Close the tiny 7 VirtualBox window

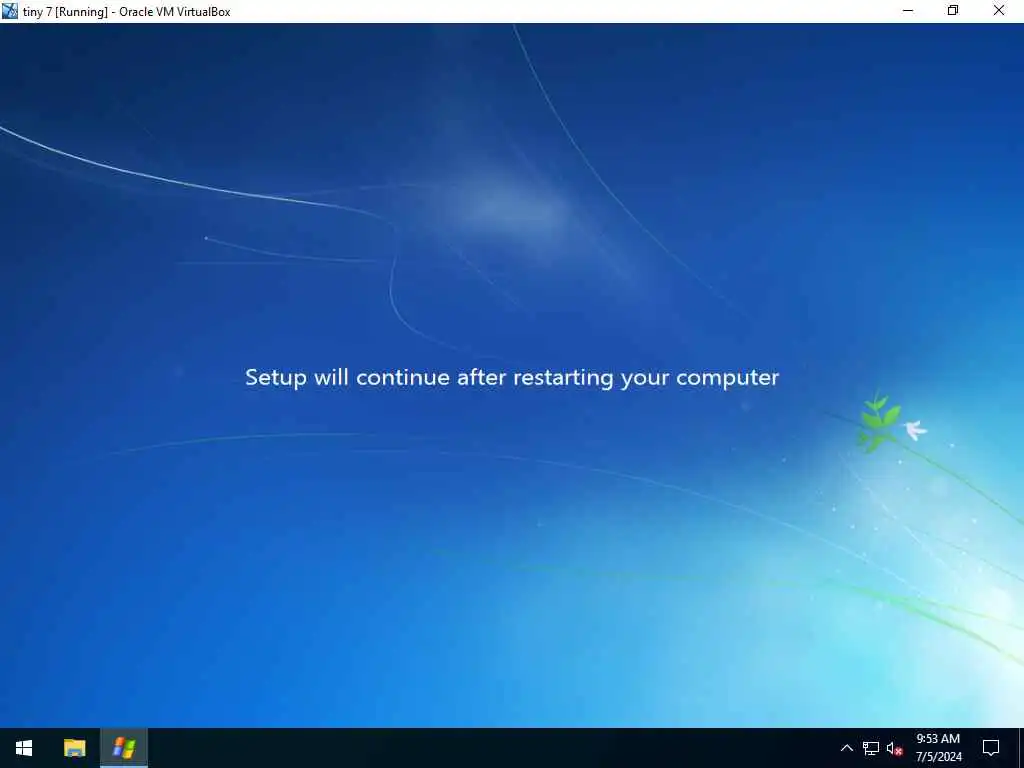click(999, 11)
